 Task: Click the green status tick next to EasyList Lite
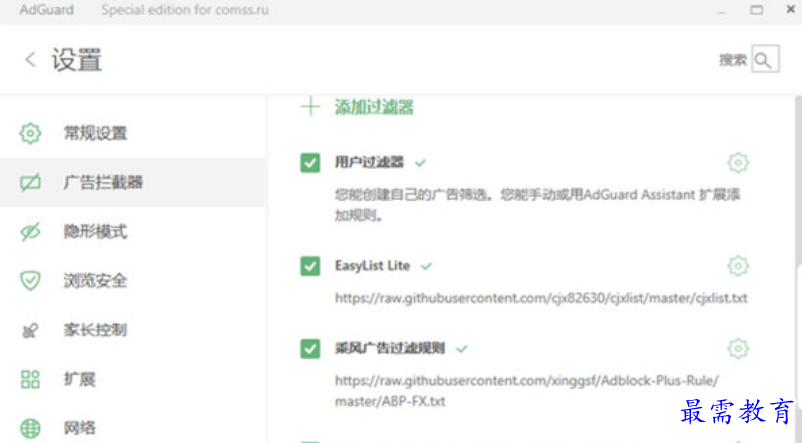[427, 266]
